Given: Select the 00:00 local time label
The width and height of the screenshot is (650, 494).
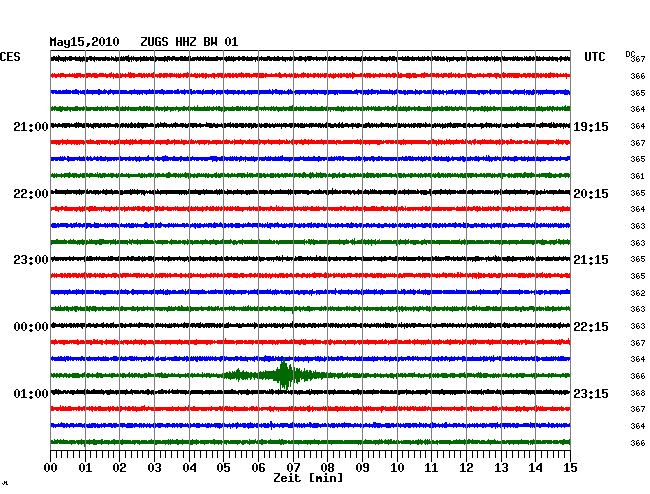Looking at the screenshot, I should (x=31, y=327).
